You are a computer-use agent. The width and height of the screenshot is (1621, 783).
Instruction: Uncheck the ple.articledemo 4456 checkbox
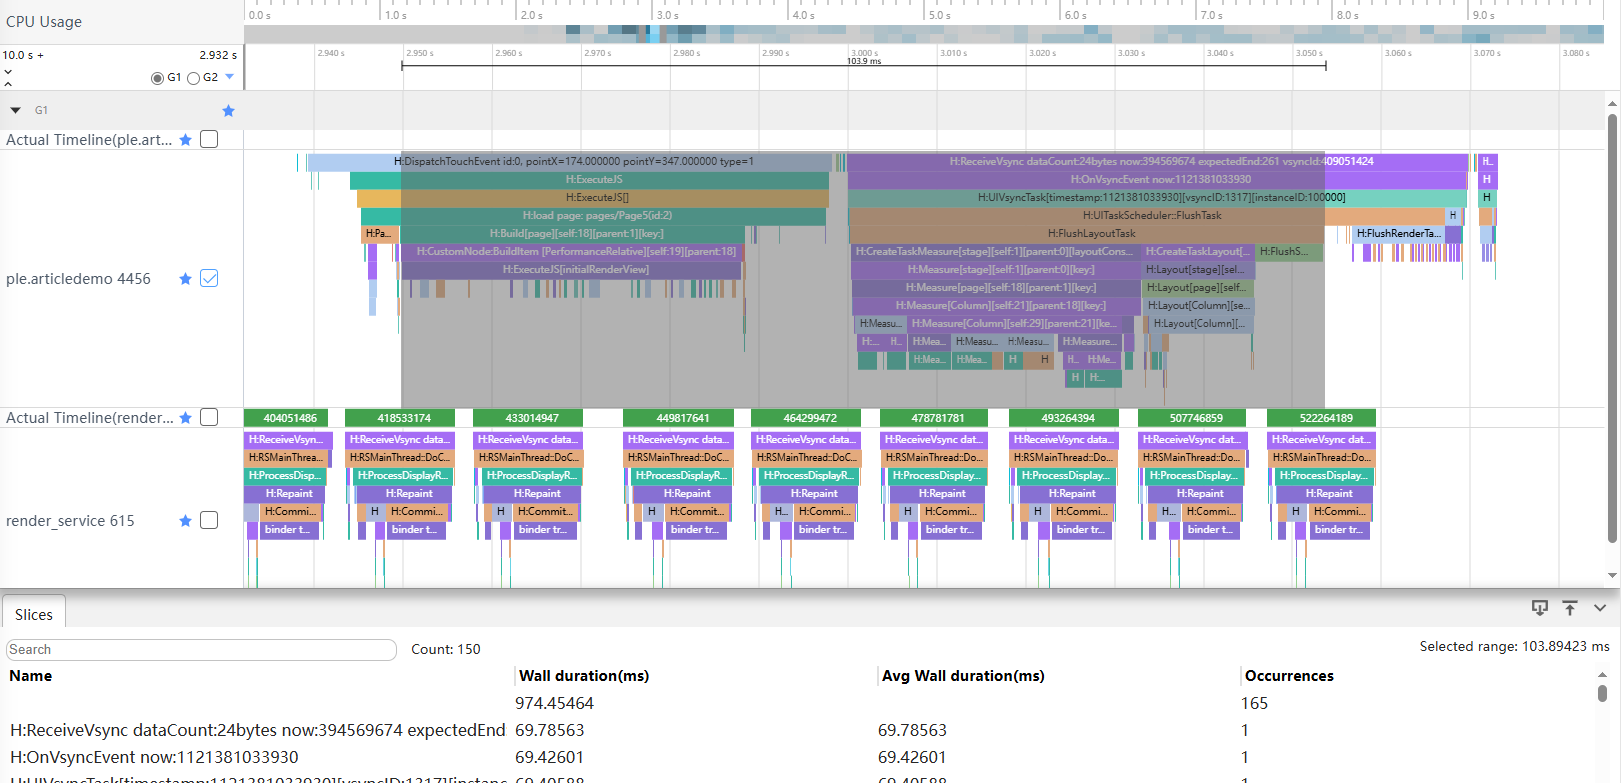(x=209, y=278)
